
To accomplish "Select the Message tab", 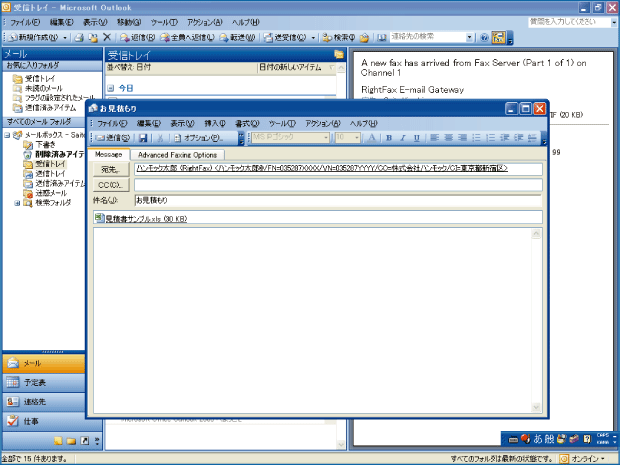I will pyautogui.click(x=108, y=154).
